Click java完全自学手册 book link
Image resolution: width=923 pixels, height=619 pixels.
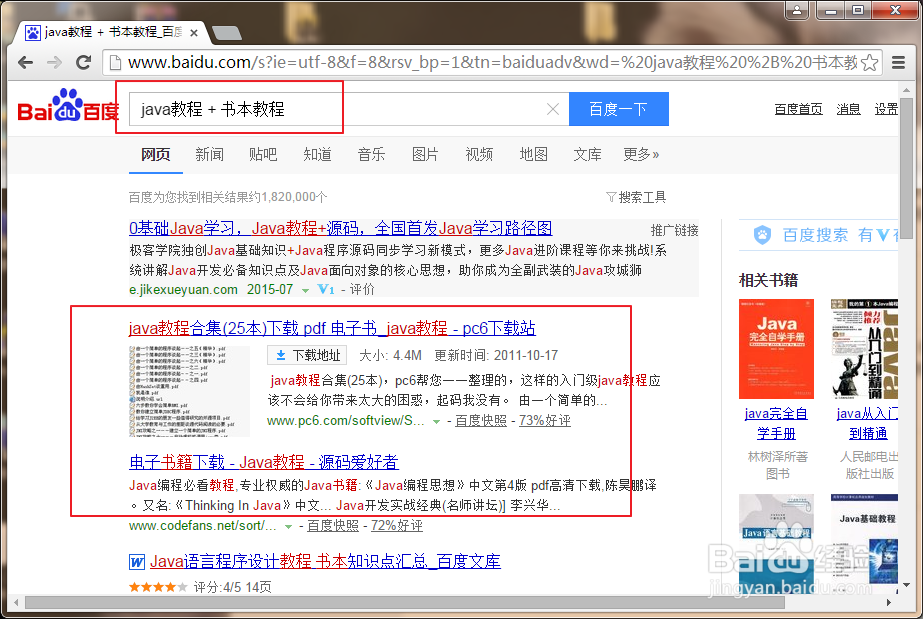click(x=776, y=424)
